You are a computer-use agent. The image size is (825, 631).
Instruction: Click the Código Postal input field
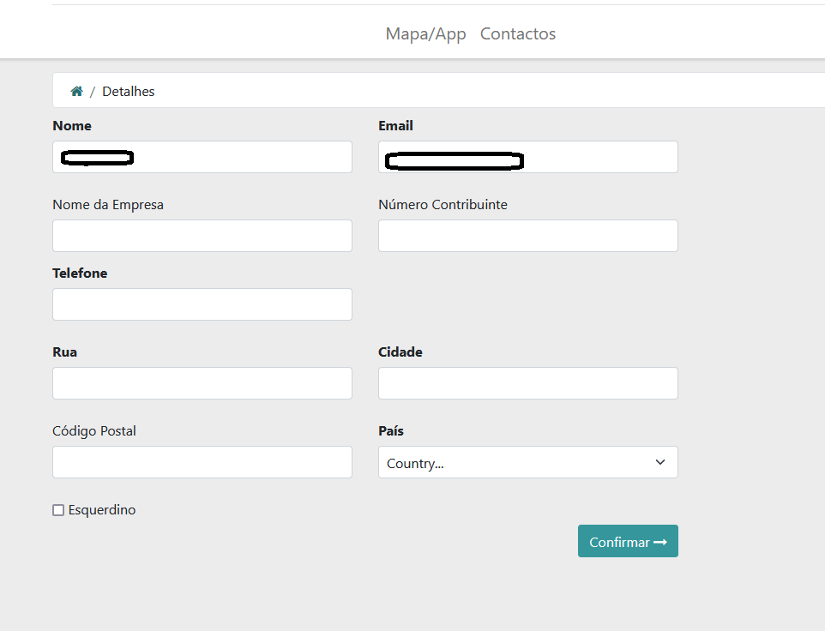202,463
